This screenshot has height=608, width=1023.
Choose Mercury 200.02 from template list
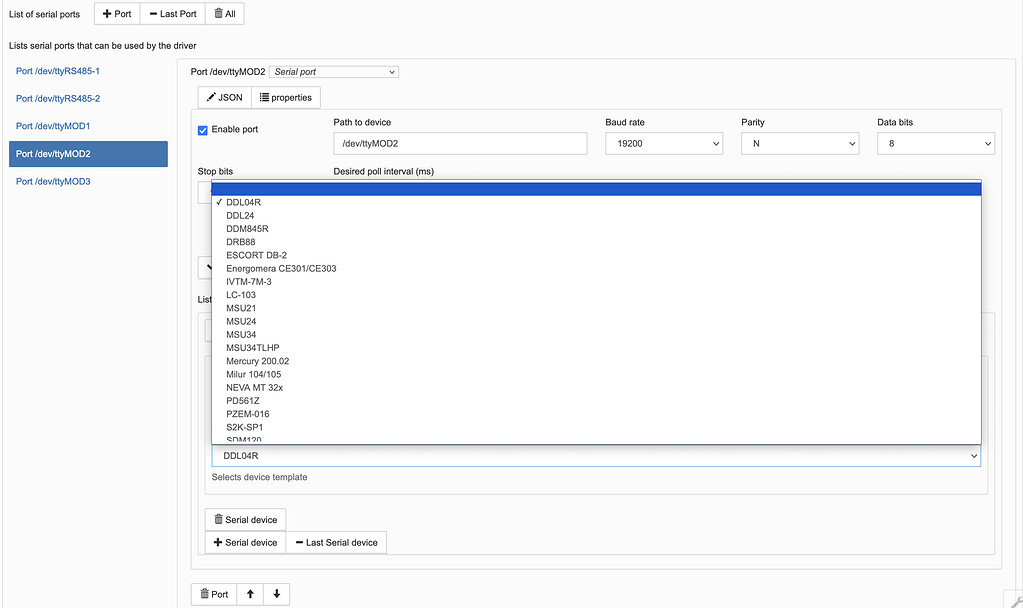pyautogui.click(x=258, y=361)
